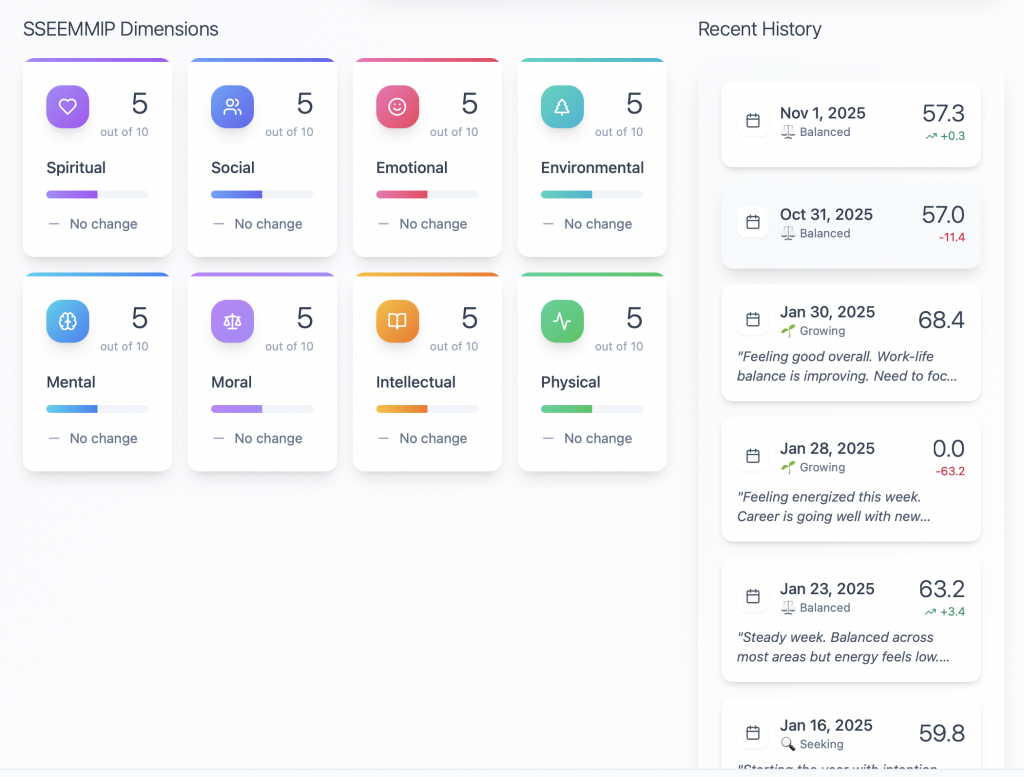
Task: Click the Physical green progress bar
Action: click(592, 409)
